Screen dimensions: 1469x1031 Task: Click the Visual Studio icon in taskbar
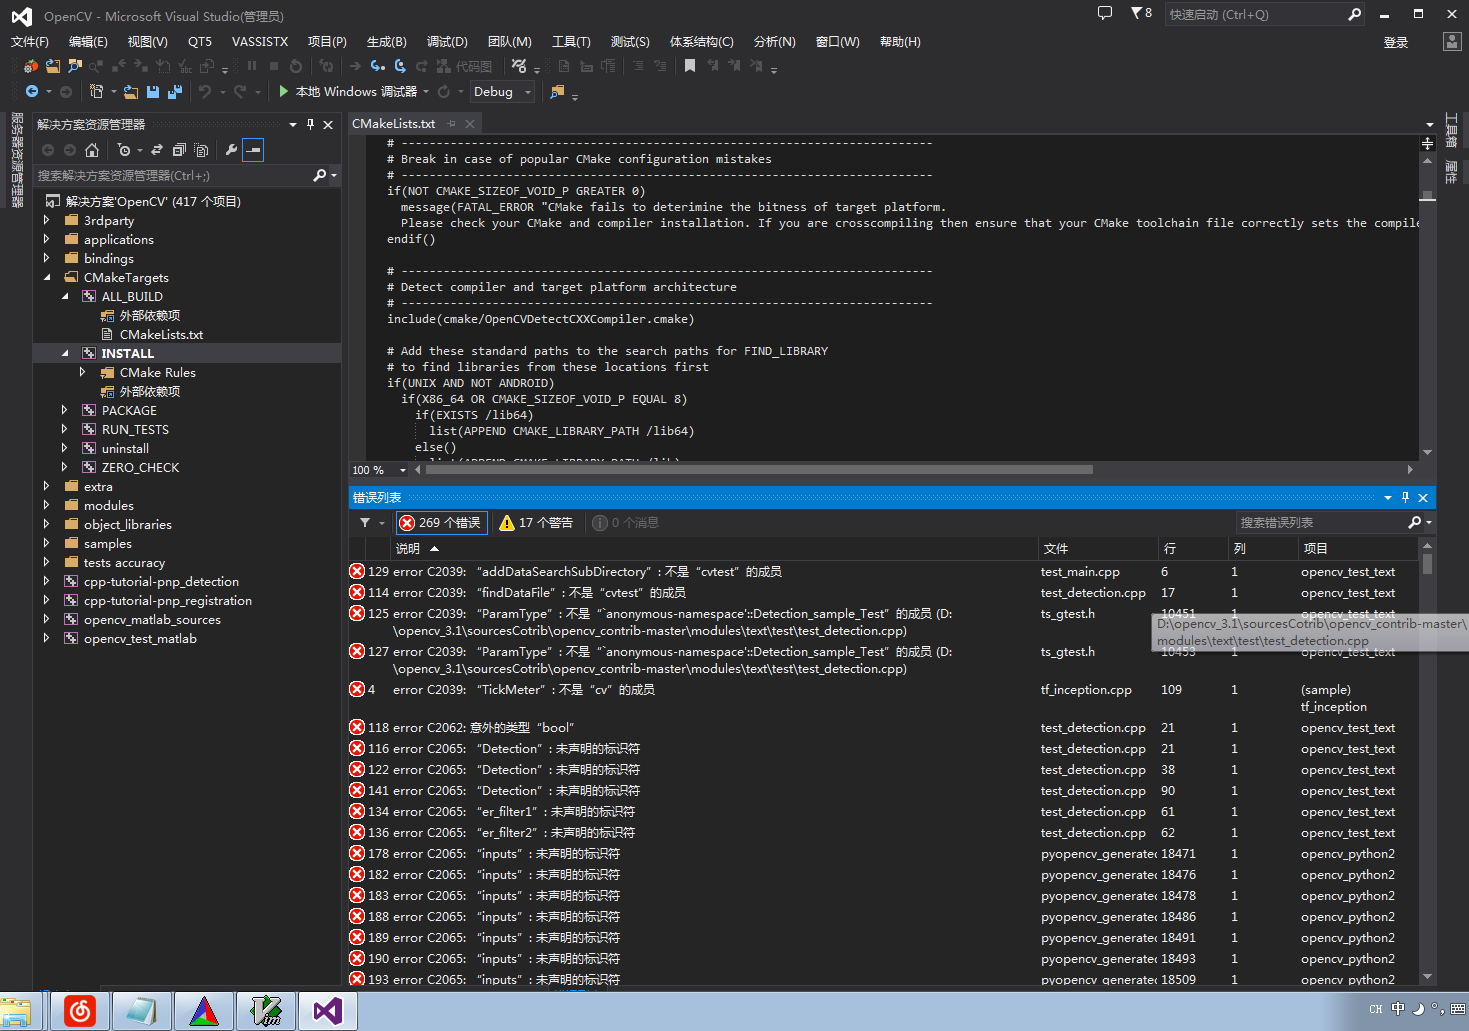(328, 1011)
